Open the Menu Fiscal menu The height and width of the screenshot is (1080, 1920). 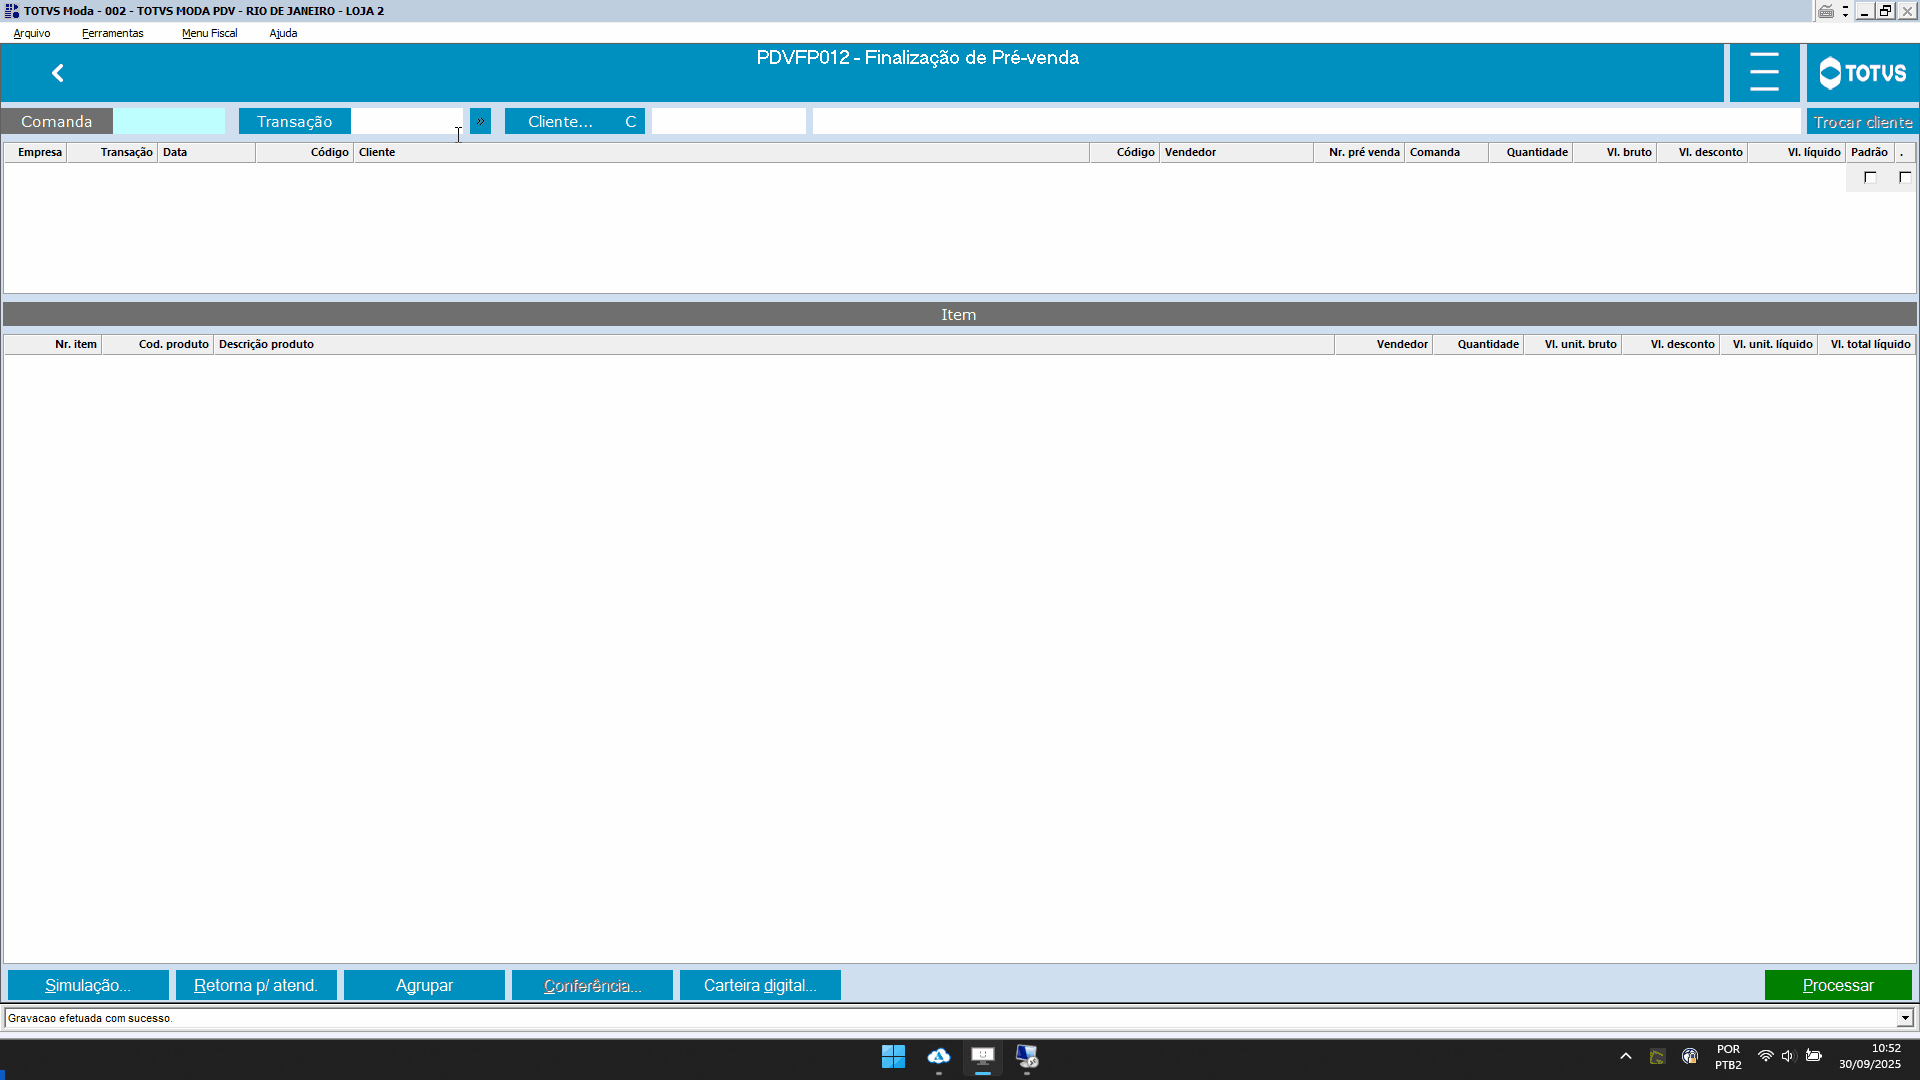[209, 33]
